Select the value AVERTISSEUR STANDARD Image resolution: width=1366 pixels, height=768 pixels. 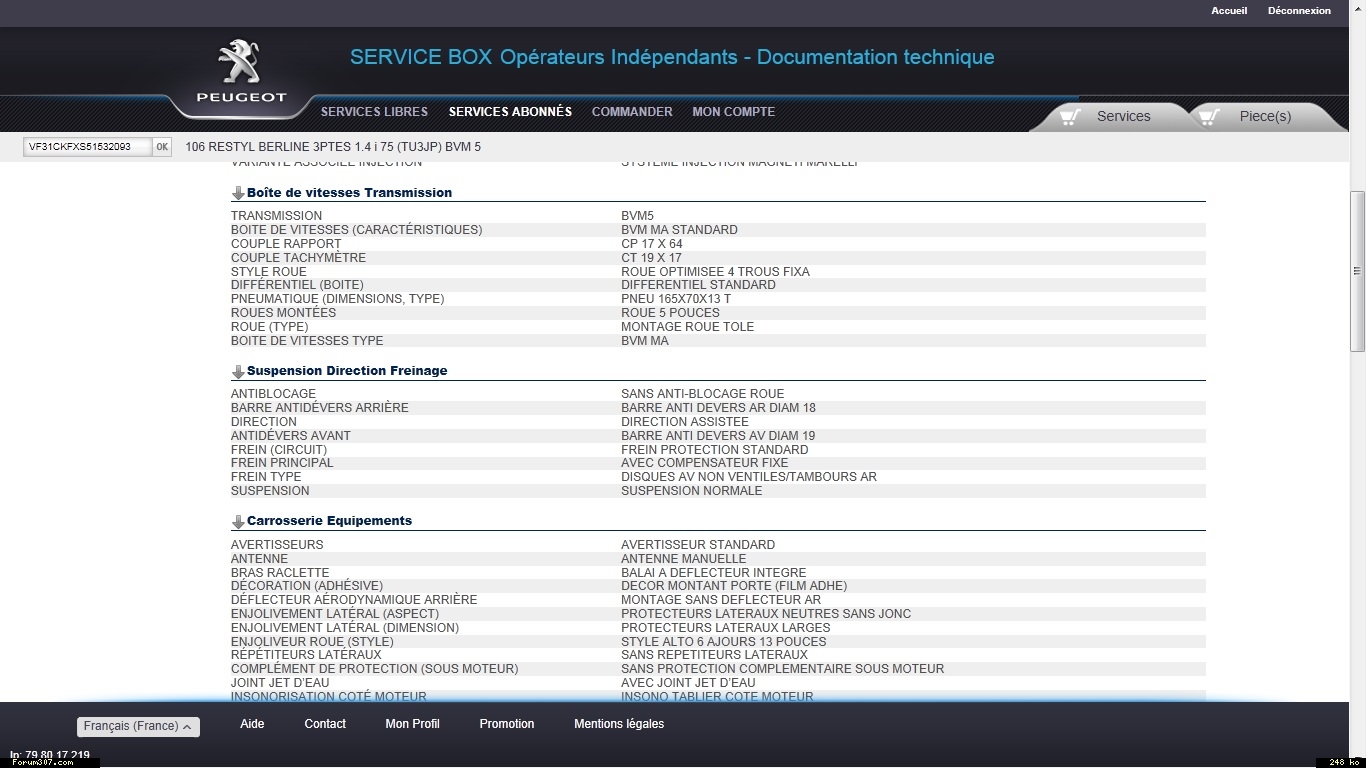697,545
